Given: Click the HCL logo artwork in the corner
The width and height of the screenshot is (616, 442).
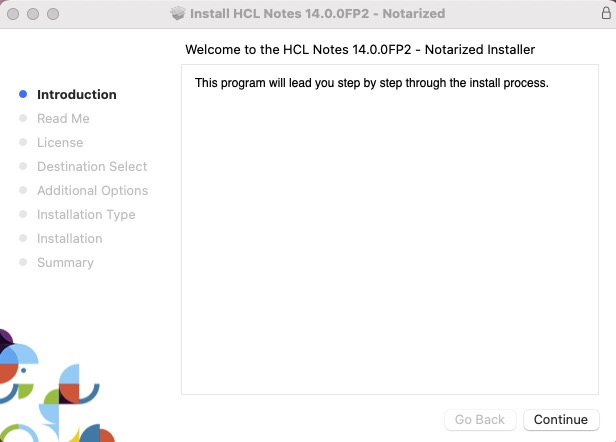Looking at the screenshot, I should pos(50,390).
